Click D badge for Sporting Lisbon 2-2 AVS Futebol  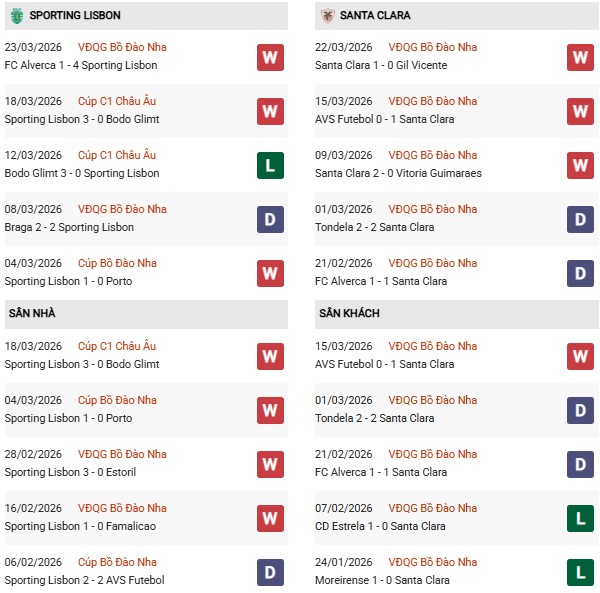[269, 572]
